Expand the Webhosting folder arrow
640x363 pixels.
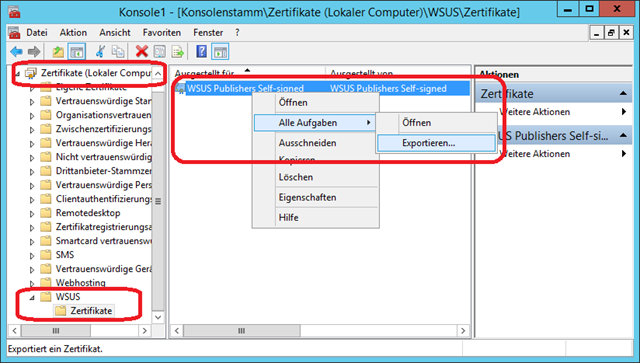coord(32,283)
